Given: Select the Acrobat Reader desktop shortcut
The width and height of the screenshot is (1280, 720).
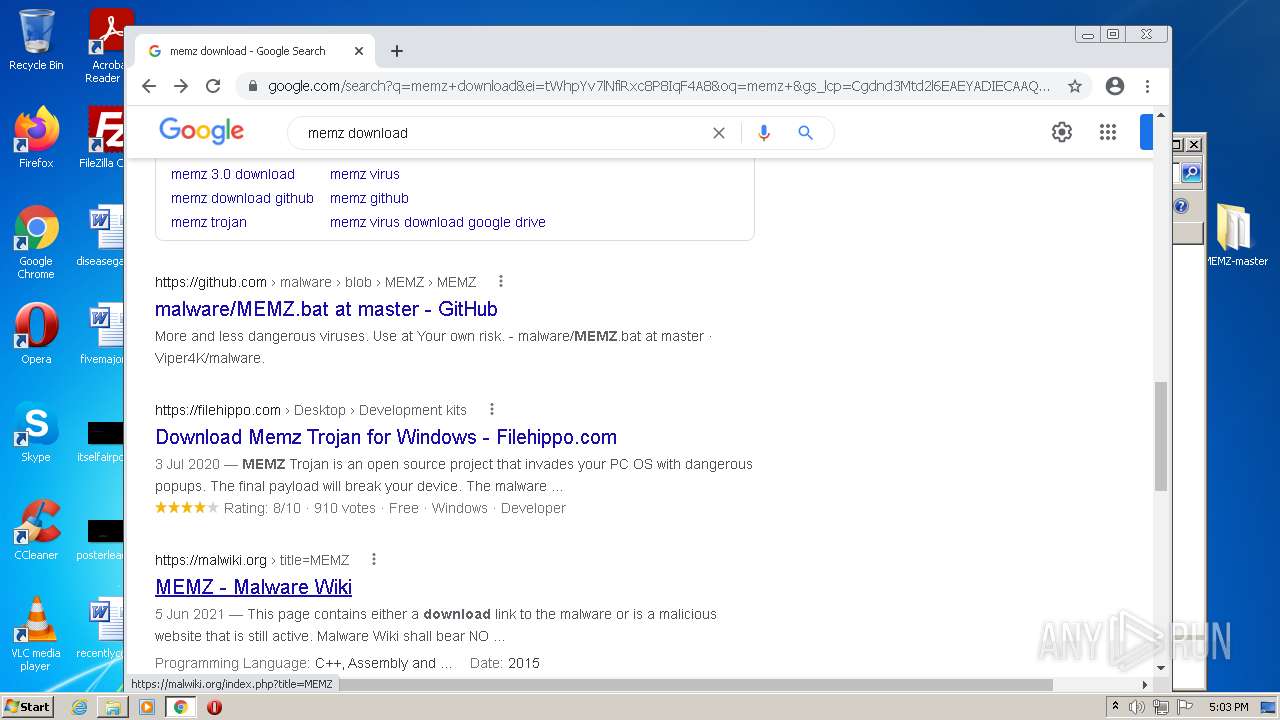Looking at the screenshot, I should [106, 46].
